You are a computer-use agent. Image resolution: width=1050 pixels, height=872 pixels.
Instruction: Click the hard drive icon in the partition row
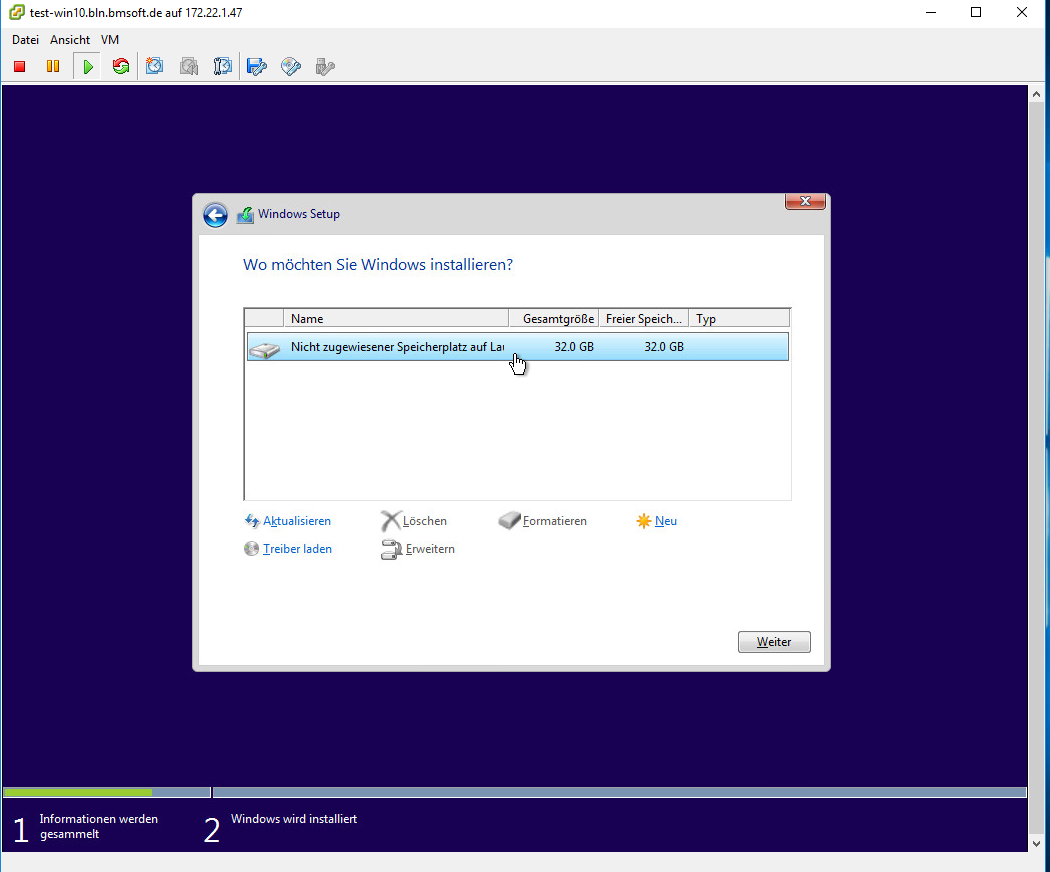click(265, 349)
